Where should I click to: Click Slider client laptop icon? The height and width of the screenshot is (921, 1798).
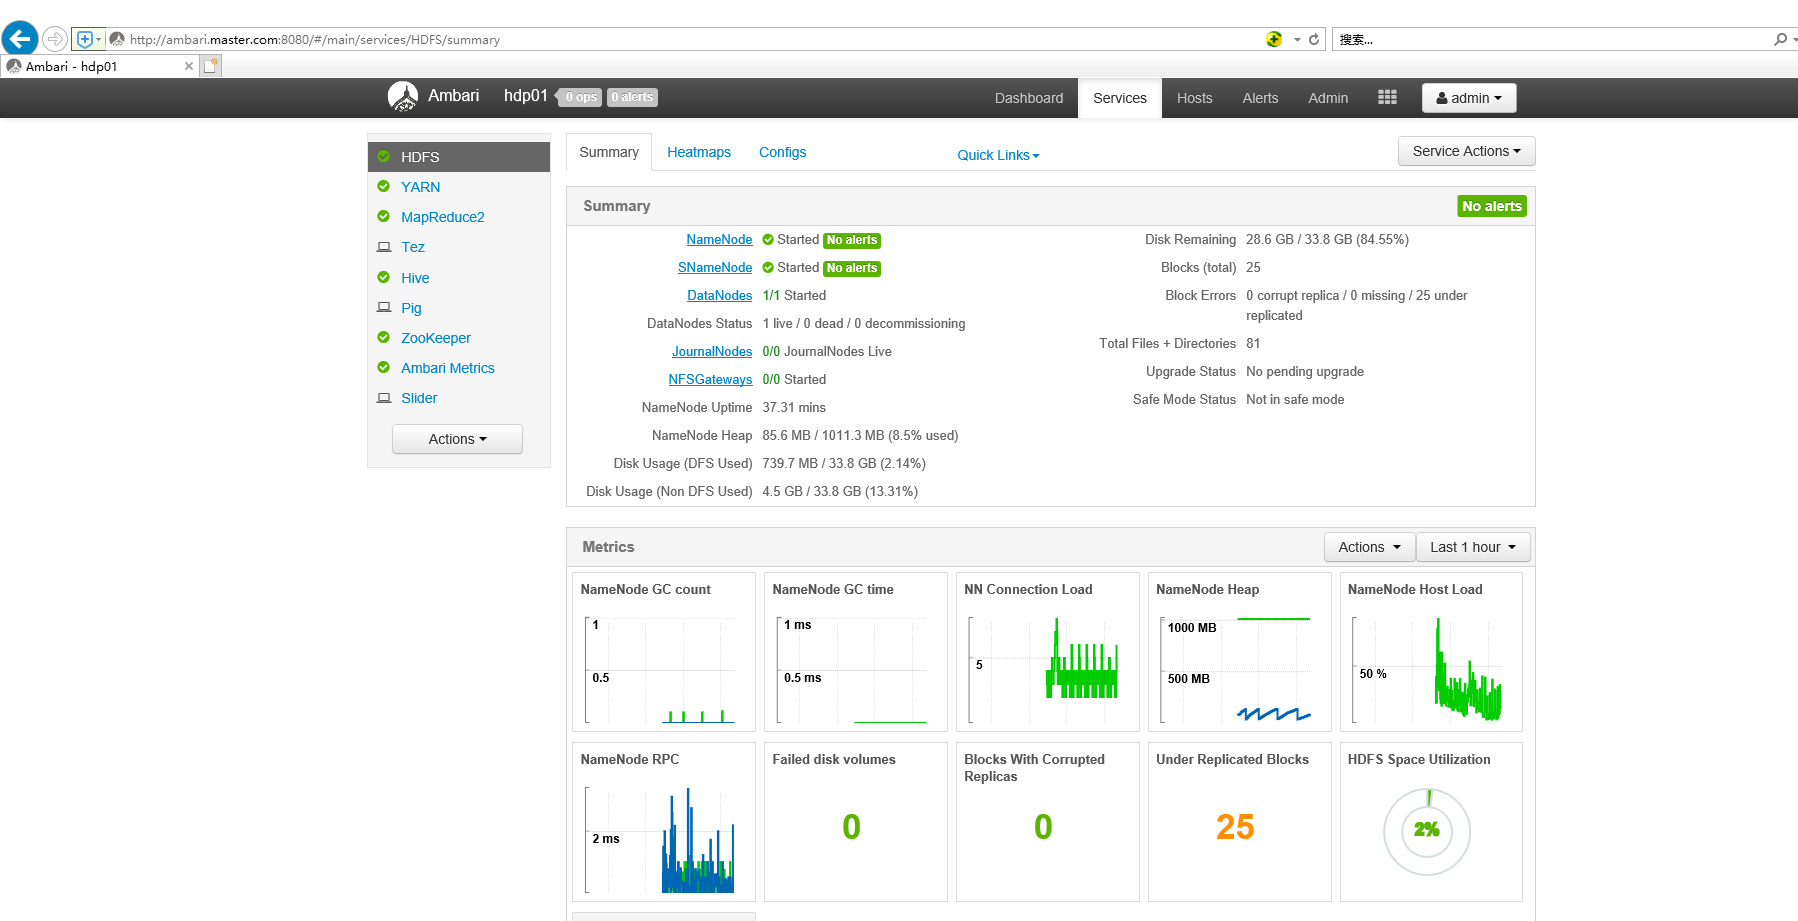point(383,397)
